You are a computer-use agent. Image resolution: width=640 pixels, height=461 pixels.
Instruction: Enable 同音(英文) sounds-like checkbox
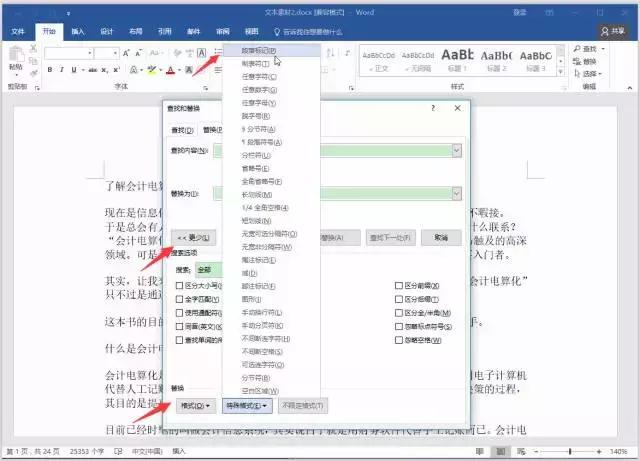179,326
